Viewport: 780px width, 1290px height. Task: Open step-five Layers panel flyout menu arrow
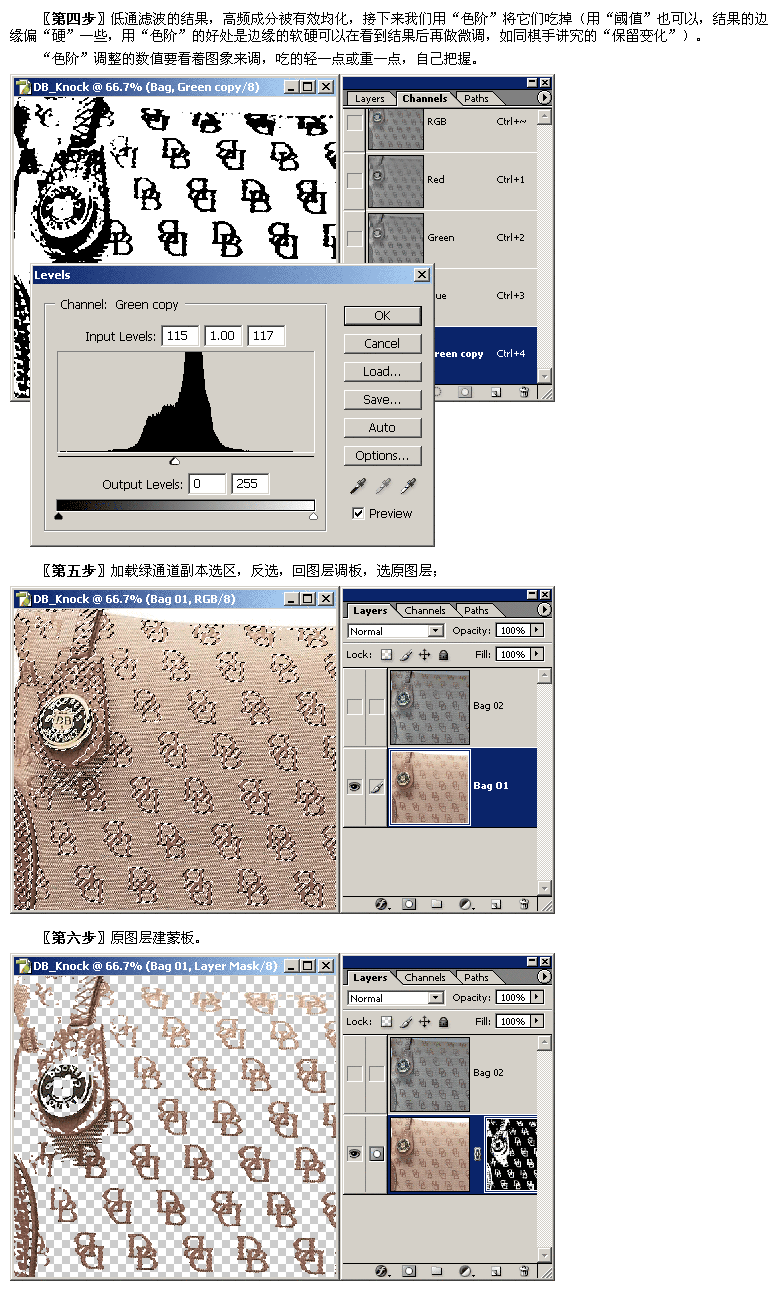(x=544, y=609)
